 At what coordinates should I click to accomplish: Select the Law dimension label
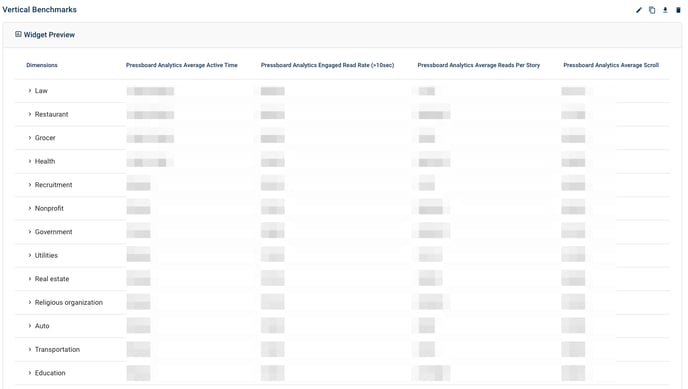(41, 91)
